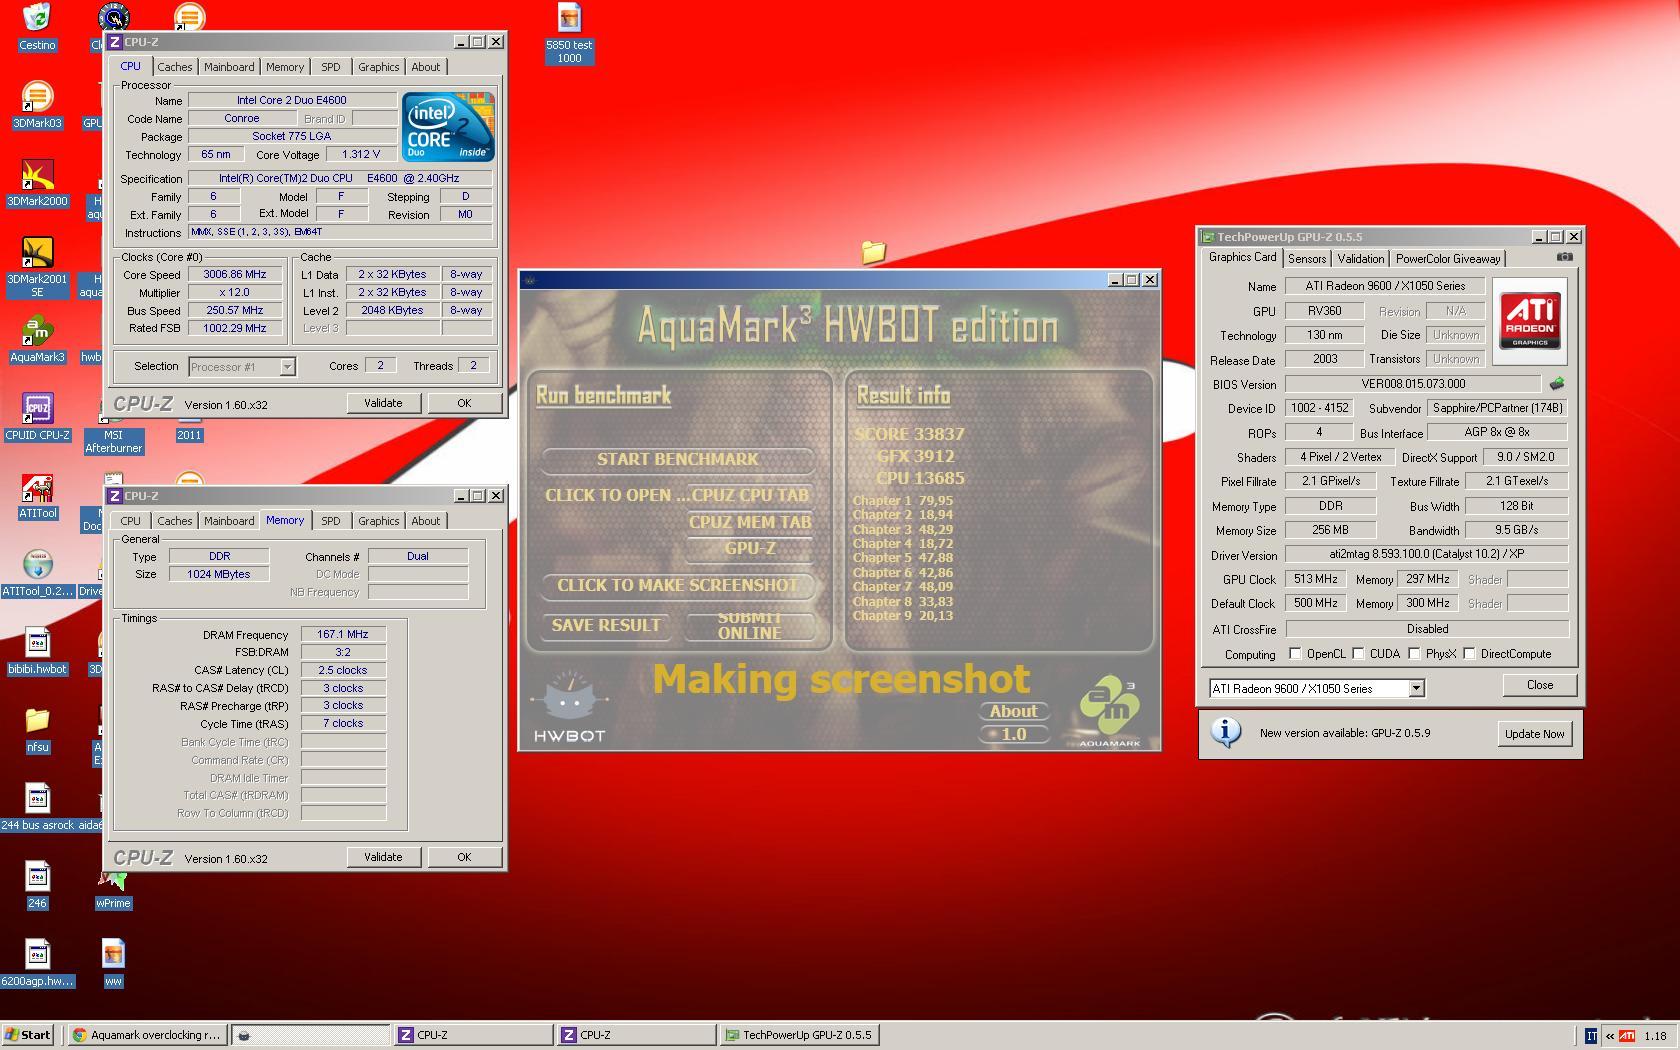Click the DRAM Frequency 167.1 MHz value

tap(343, 634)
